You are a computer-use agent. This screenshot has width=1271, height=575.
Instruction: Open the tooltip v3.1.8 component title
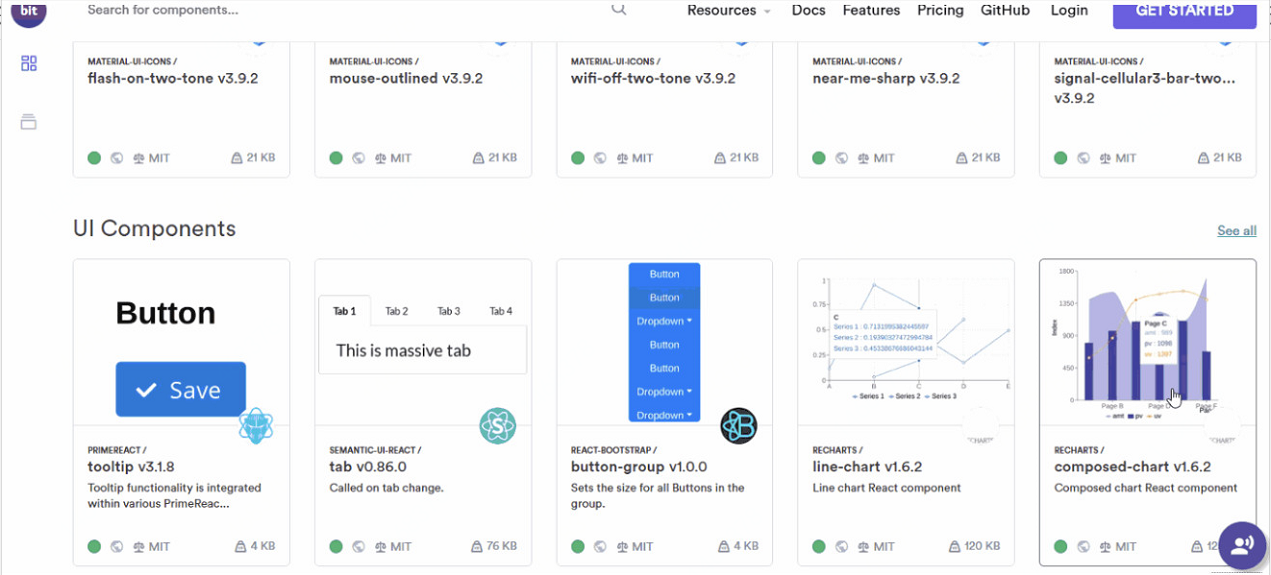click(131, 467)
